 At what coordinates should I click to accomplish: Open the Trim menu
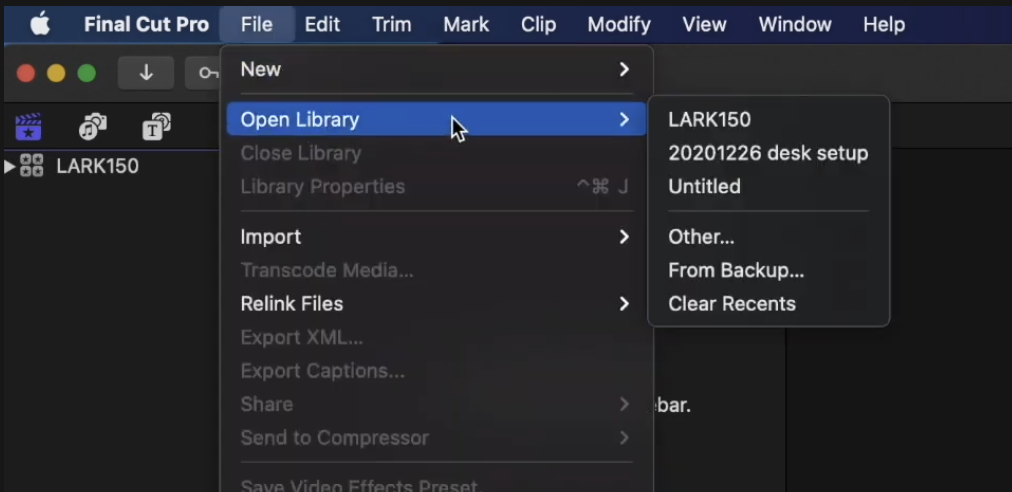392,25
